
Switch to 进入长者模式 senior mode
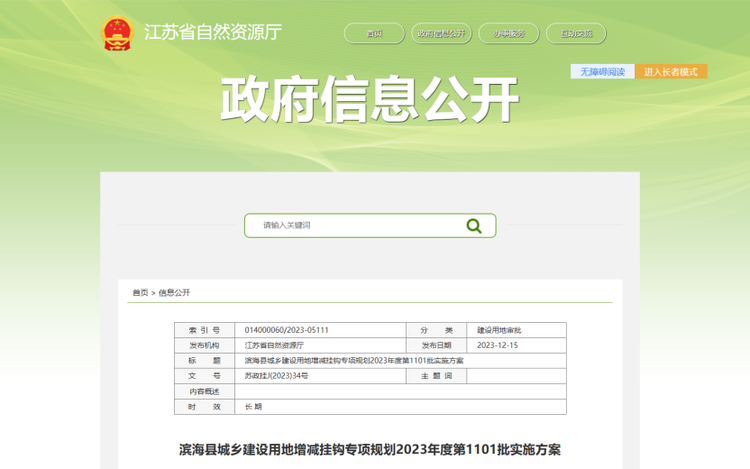point(670,72)
